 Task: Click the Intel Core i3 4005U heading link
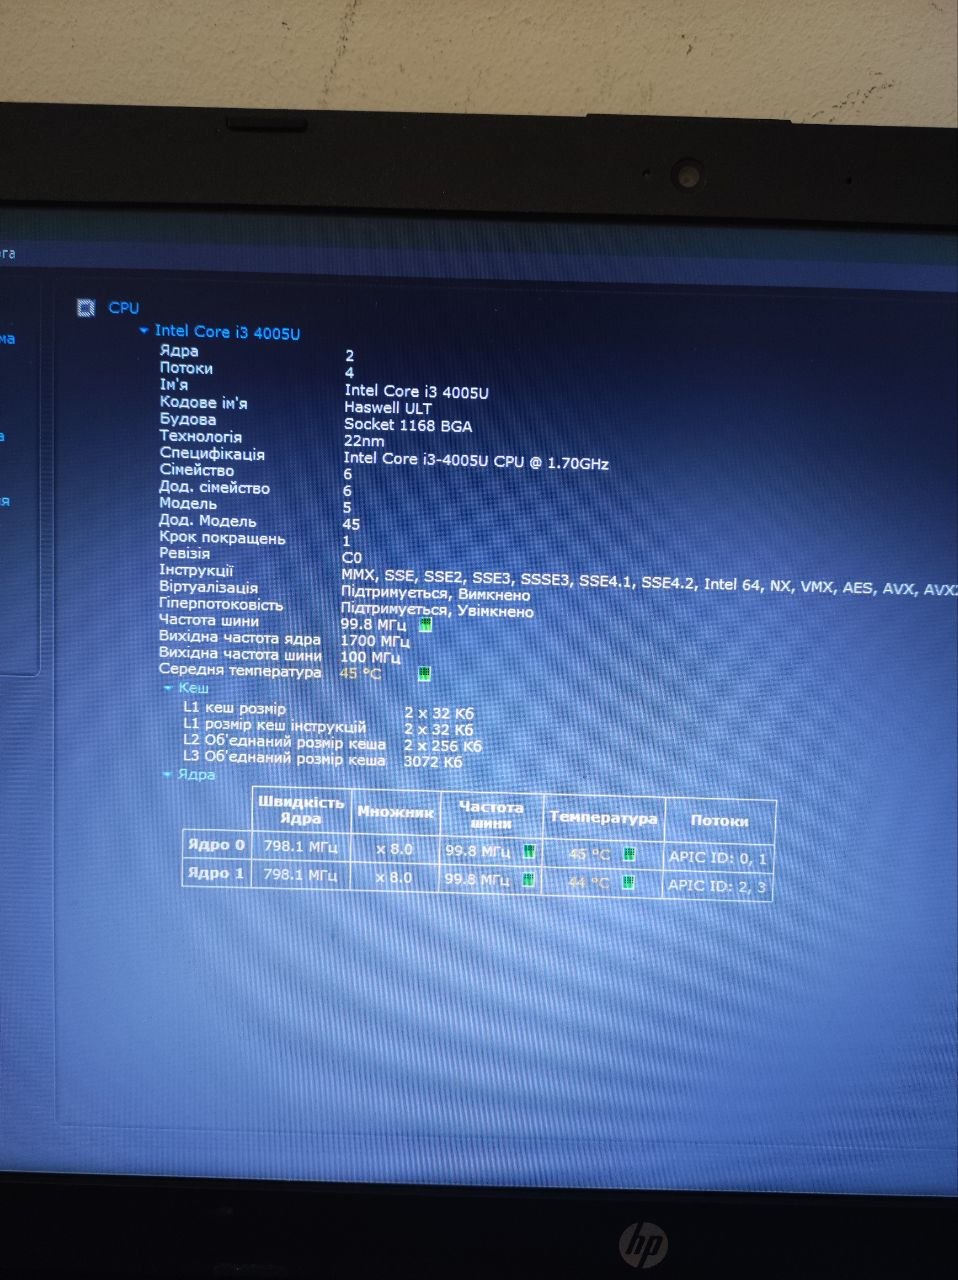click(x=227, y=332)
